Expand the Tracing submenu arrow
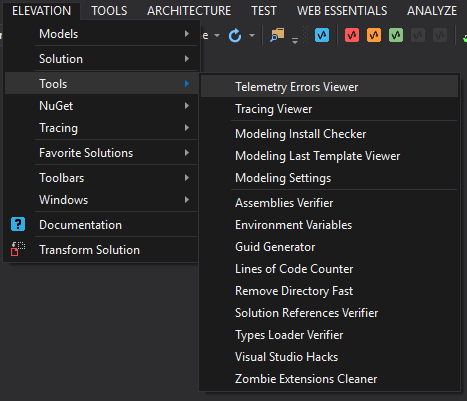 [x=187, y=128]
